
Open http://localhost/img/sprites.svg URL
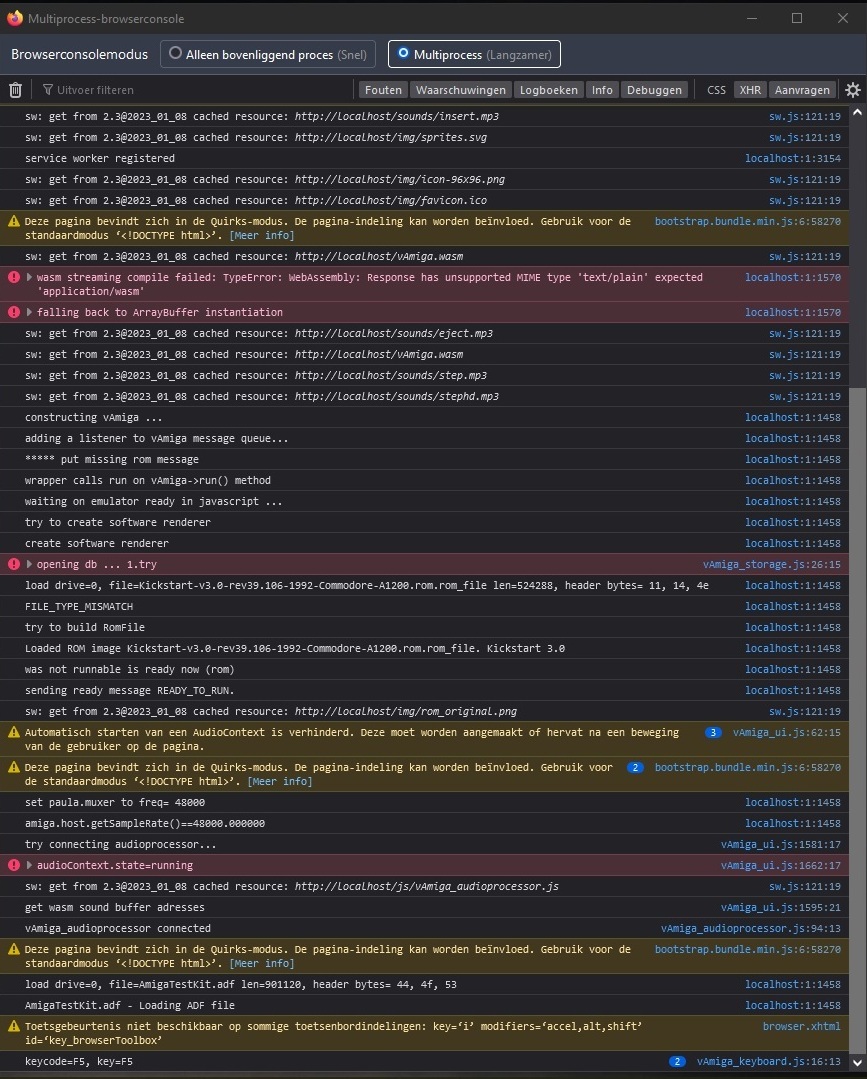(x=391, y=137)
